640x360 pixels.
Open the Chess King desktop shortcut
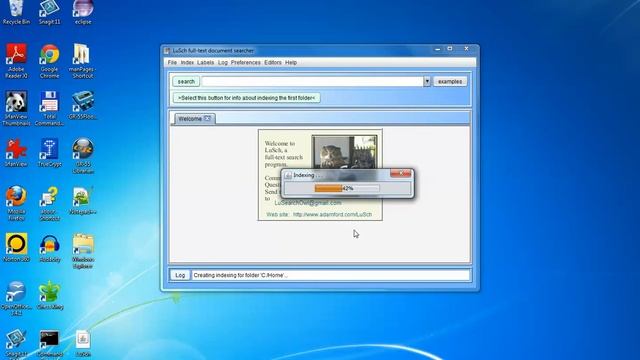[x=49, y=295]
